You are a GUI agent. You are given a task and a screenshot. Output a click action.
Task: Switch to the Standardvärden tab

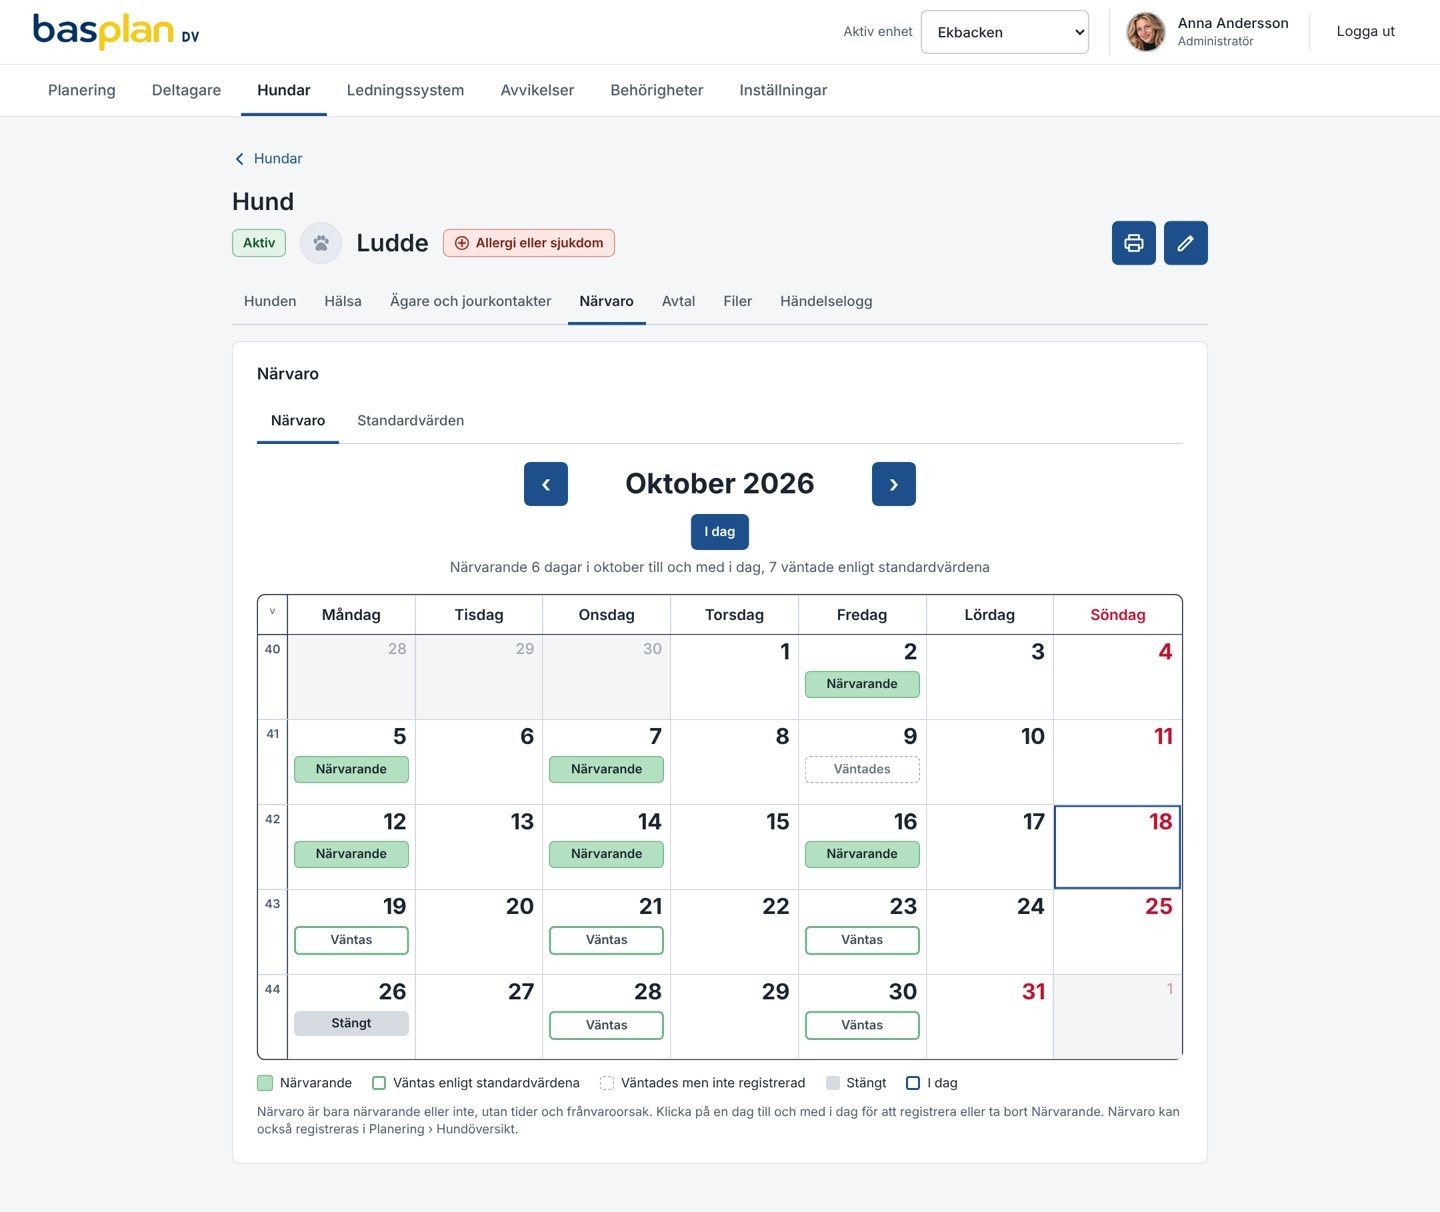tap(410, 421)
